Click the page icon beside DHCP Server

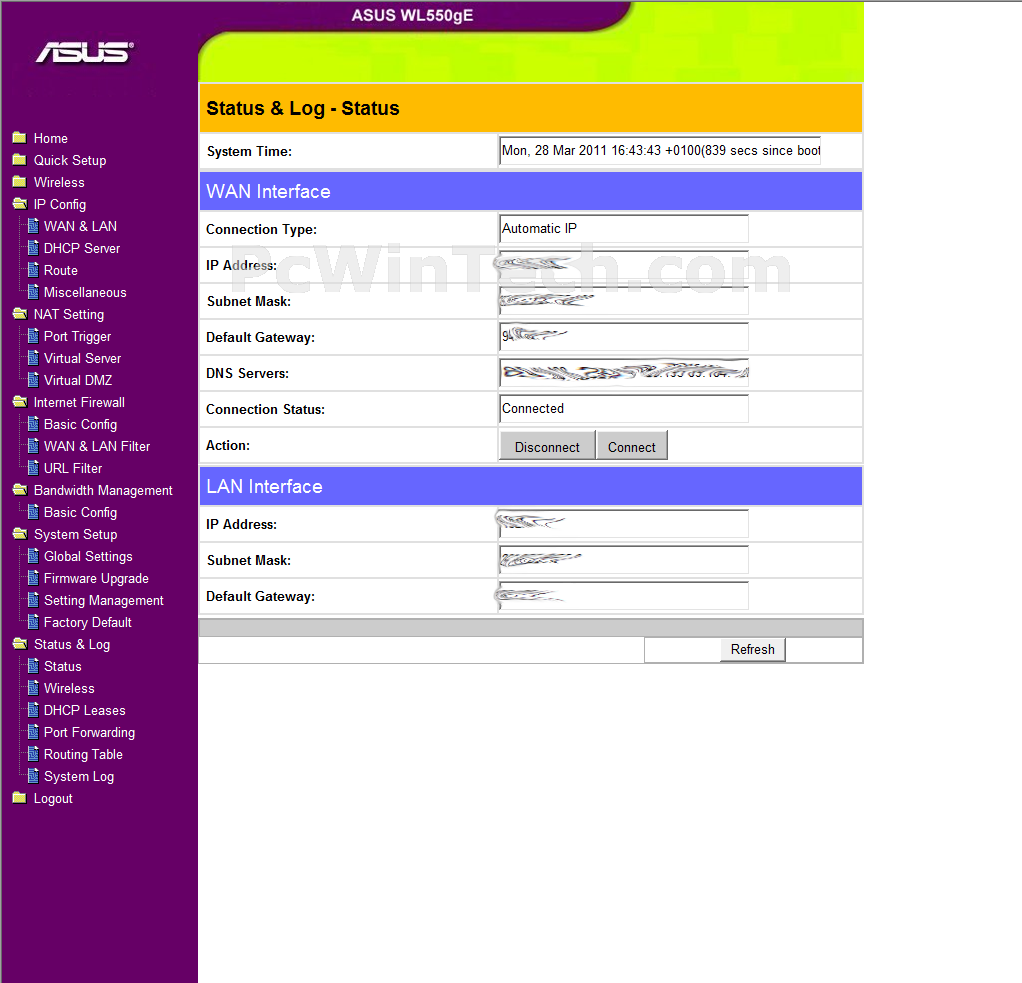click(x=33, y=248)
